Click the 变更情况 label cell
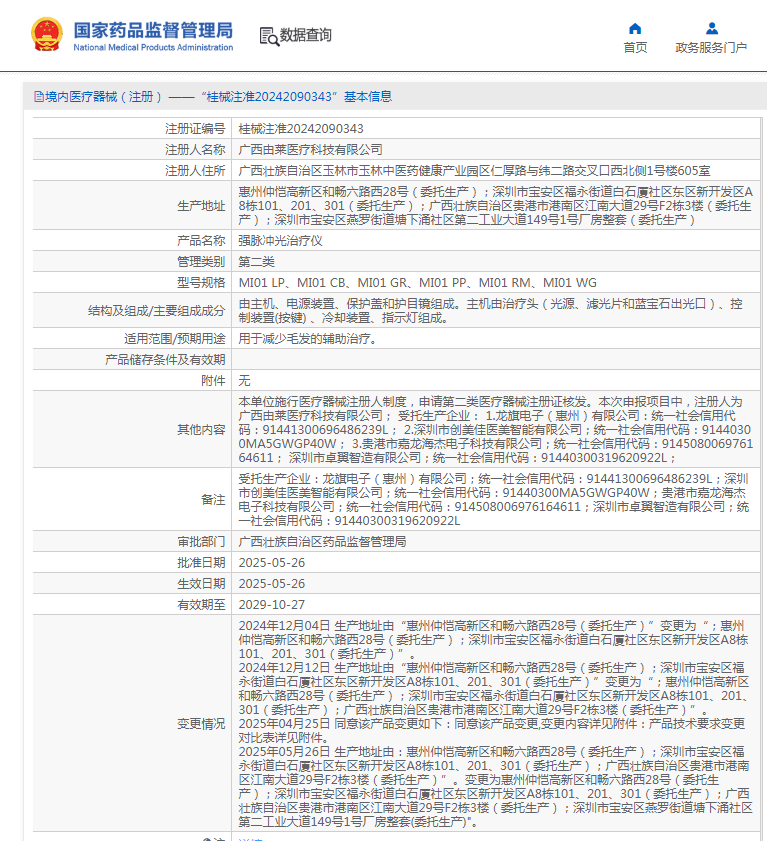Screen dimensions: 767x841 [x=132, y=724]
